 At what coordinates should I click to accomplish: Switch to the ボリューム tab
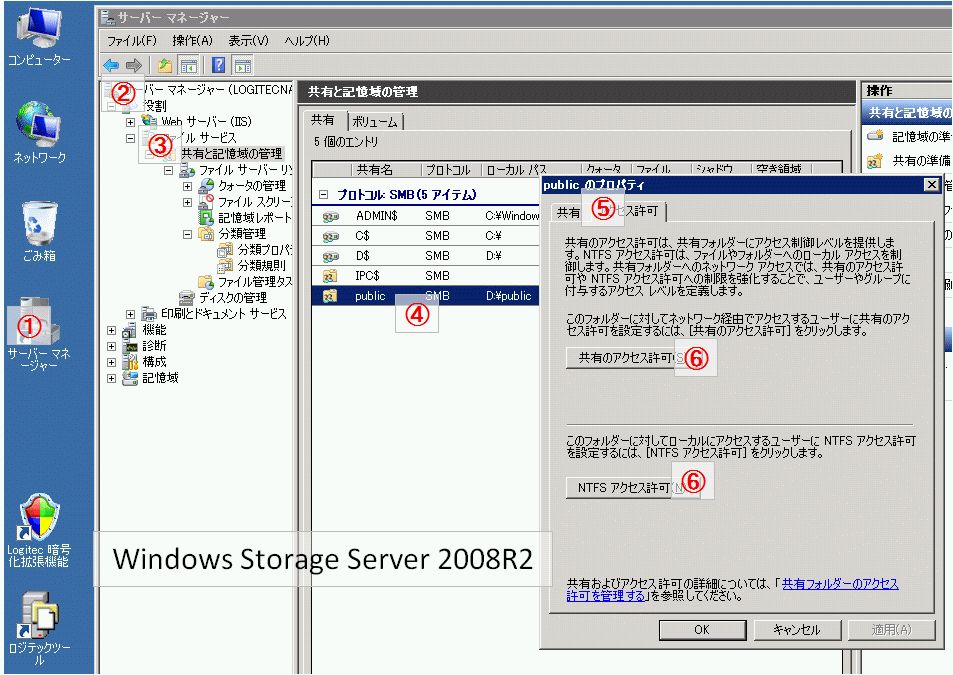[375, 122]
